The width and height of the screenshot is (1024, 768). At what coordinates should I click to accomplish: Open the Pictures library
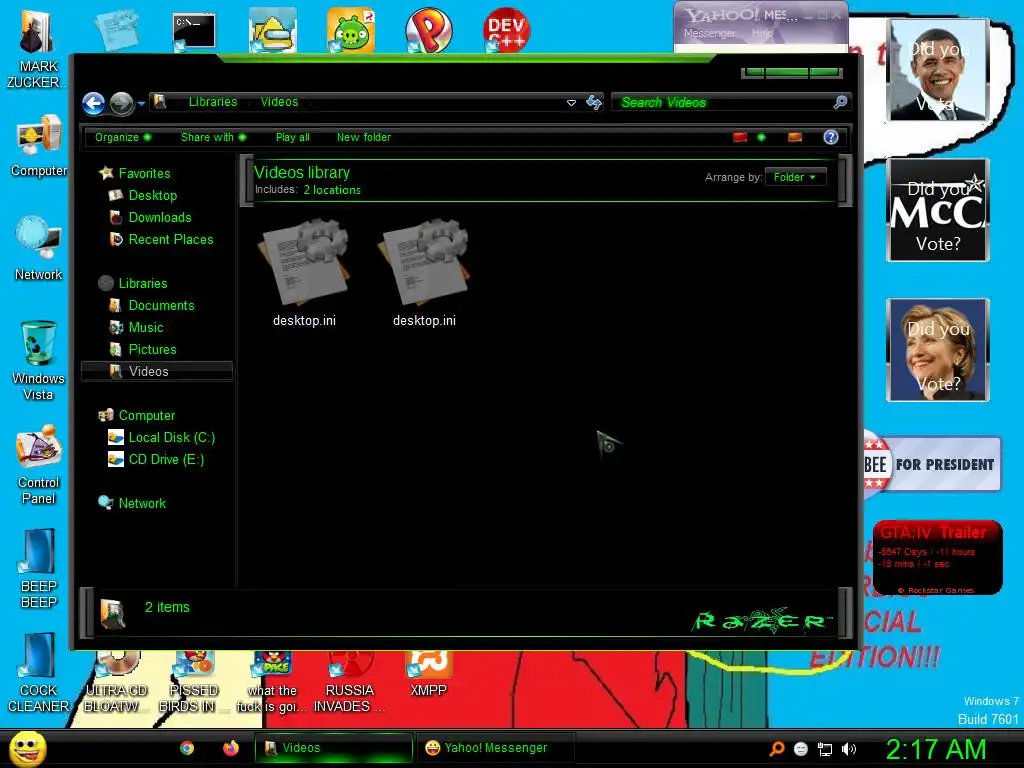point(152,349)
